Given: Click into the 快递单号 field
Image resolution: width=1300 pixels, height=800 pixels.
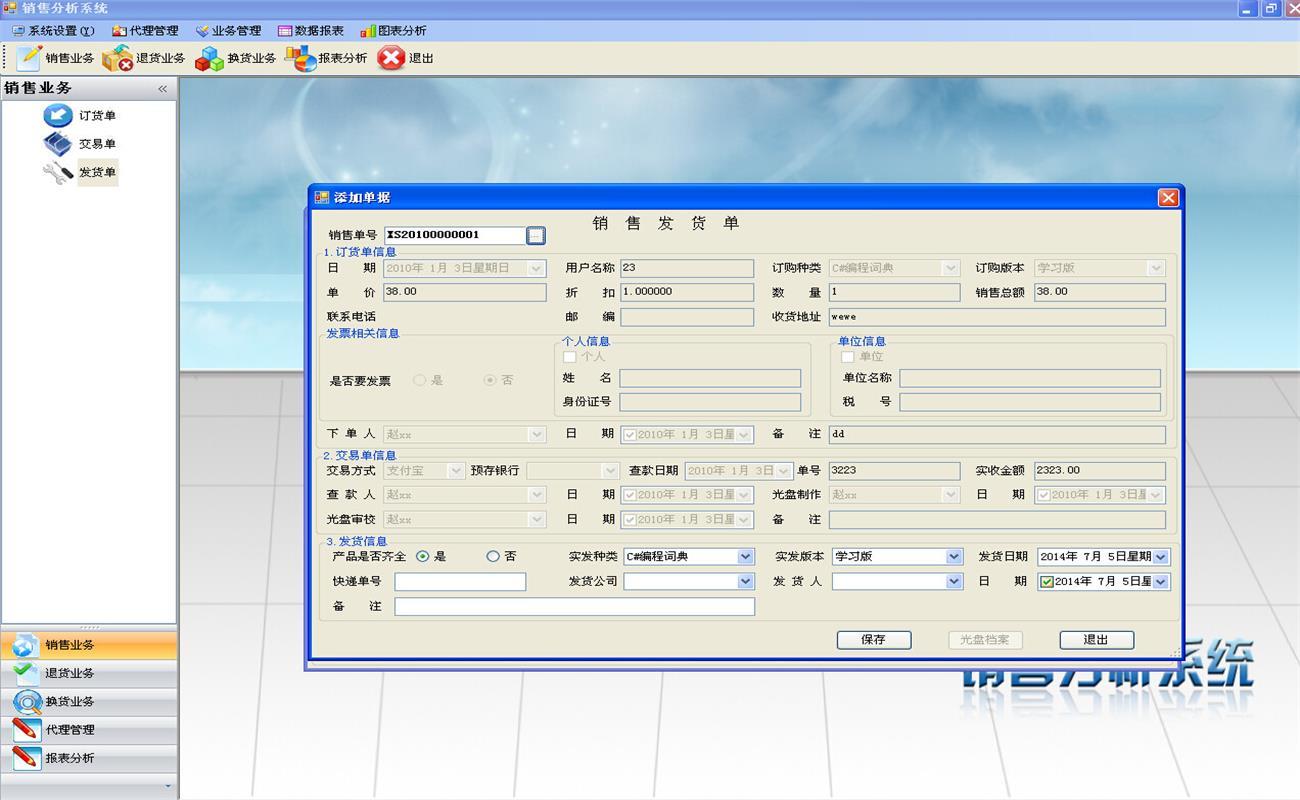Looking at the screenshot, I should click(x=460, y=581).
